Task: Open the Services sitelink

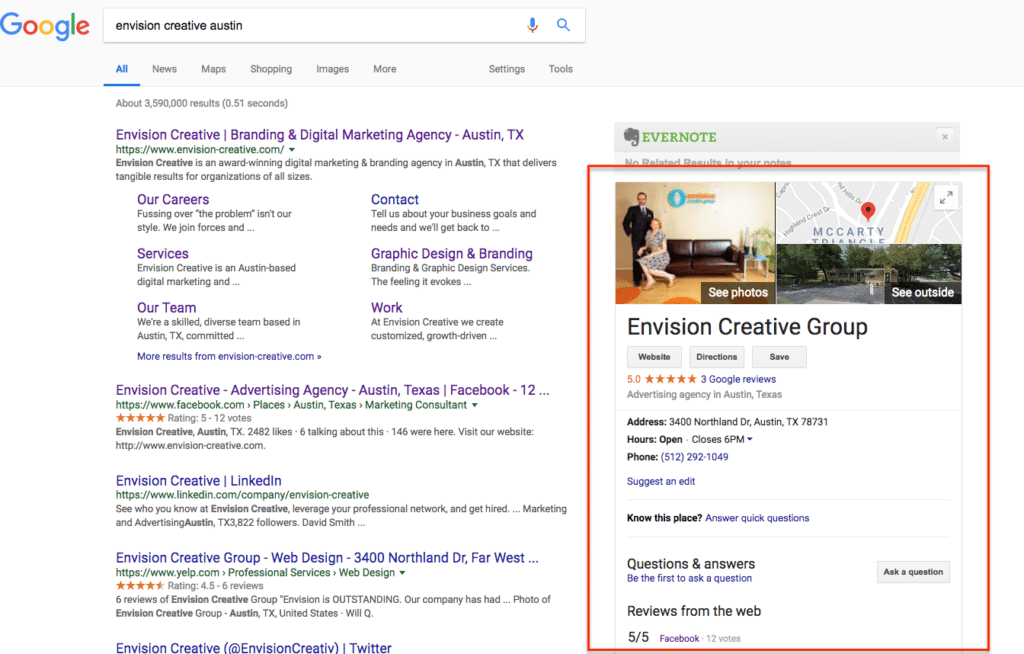Action: pyautogui.click(x=163, y=253)
